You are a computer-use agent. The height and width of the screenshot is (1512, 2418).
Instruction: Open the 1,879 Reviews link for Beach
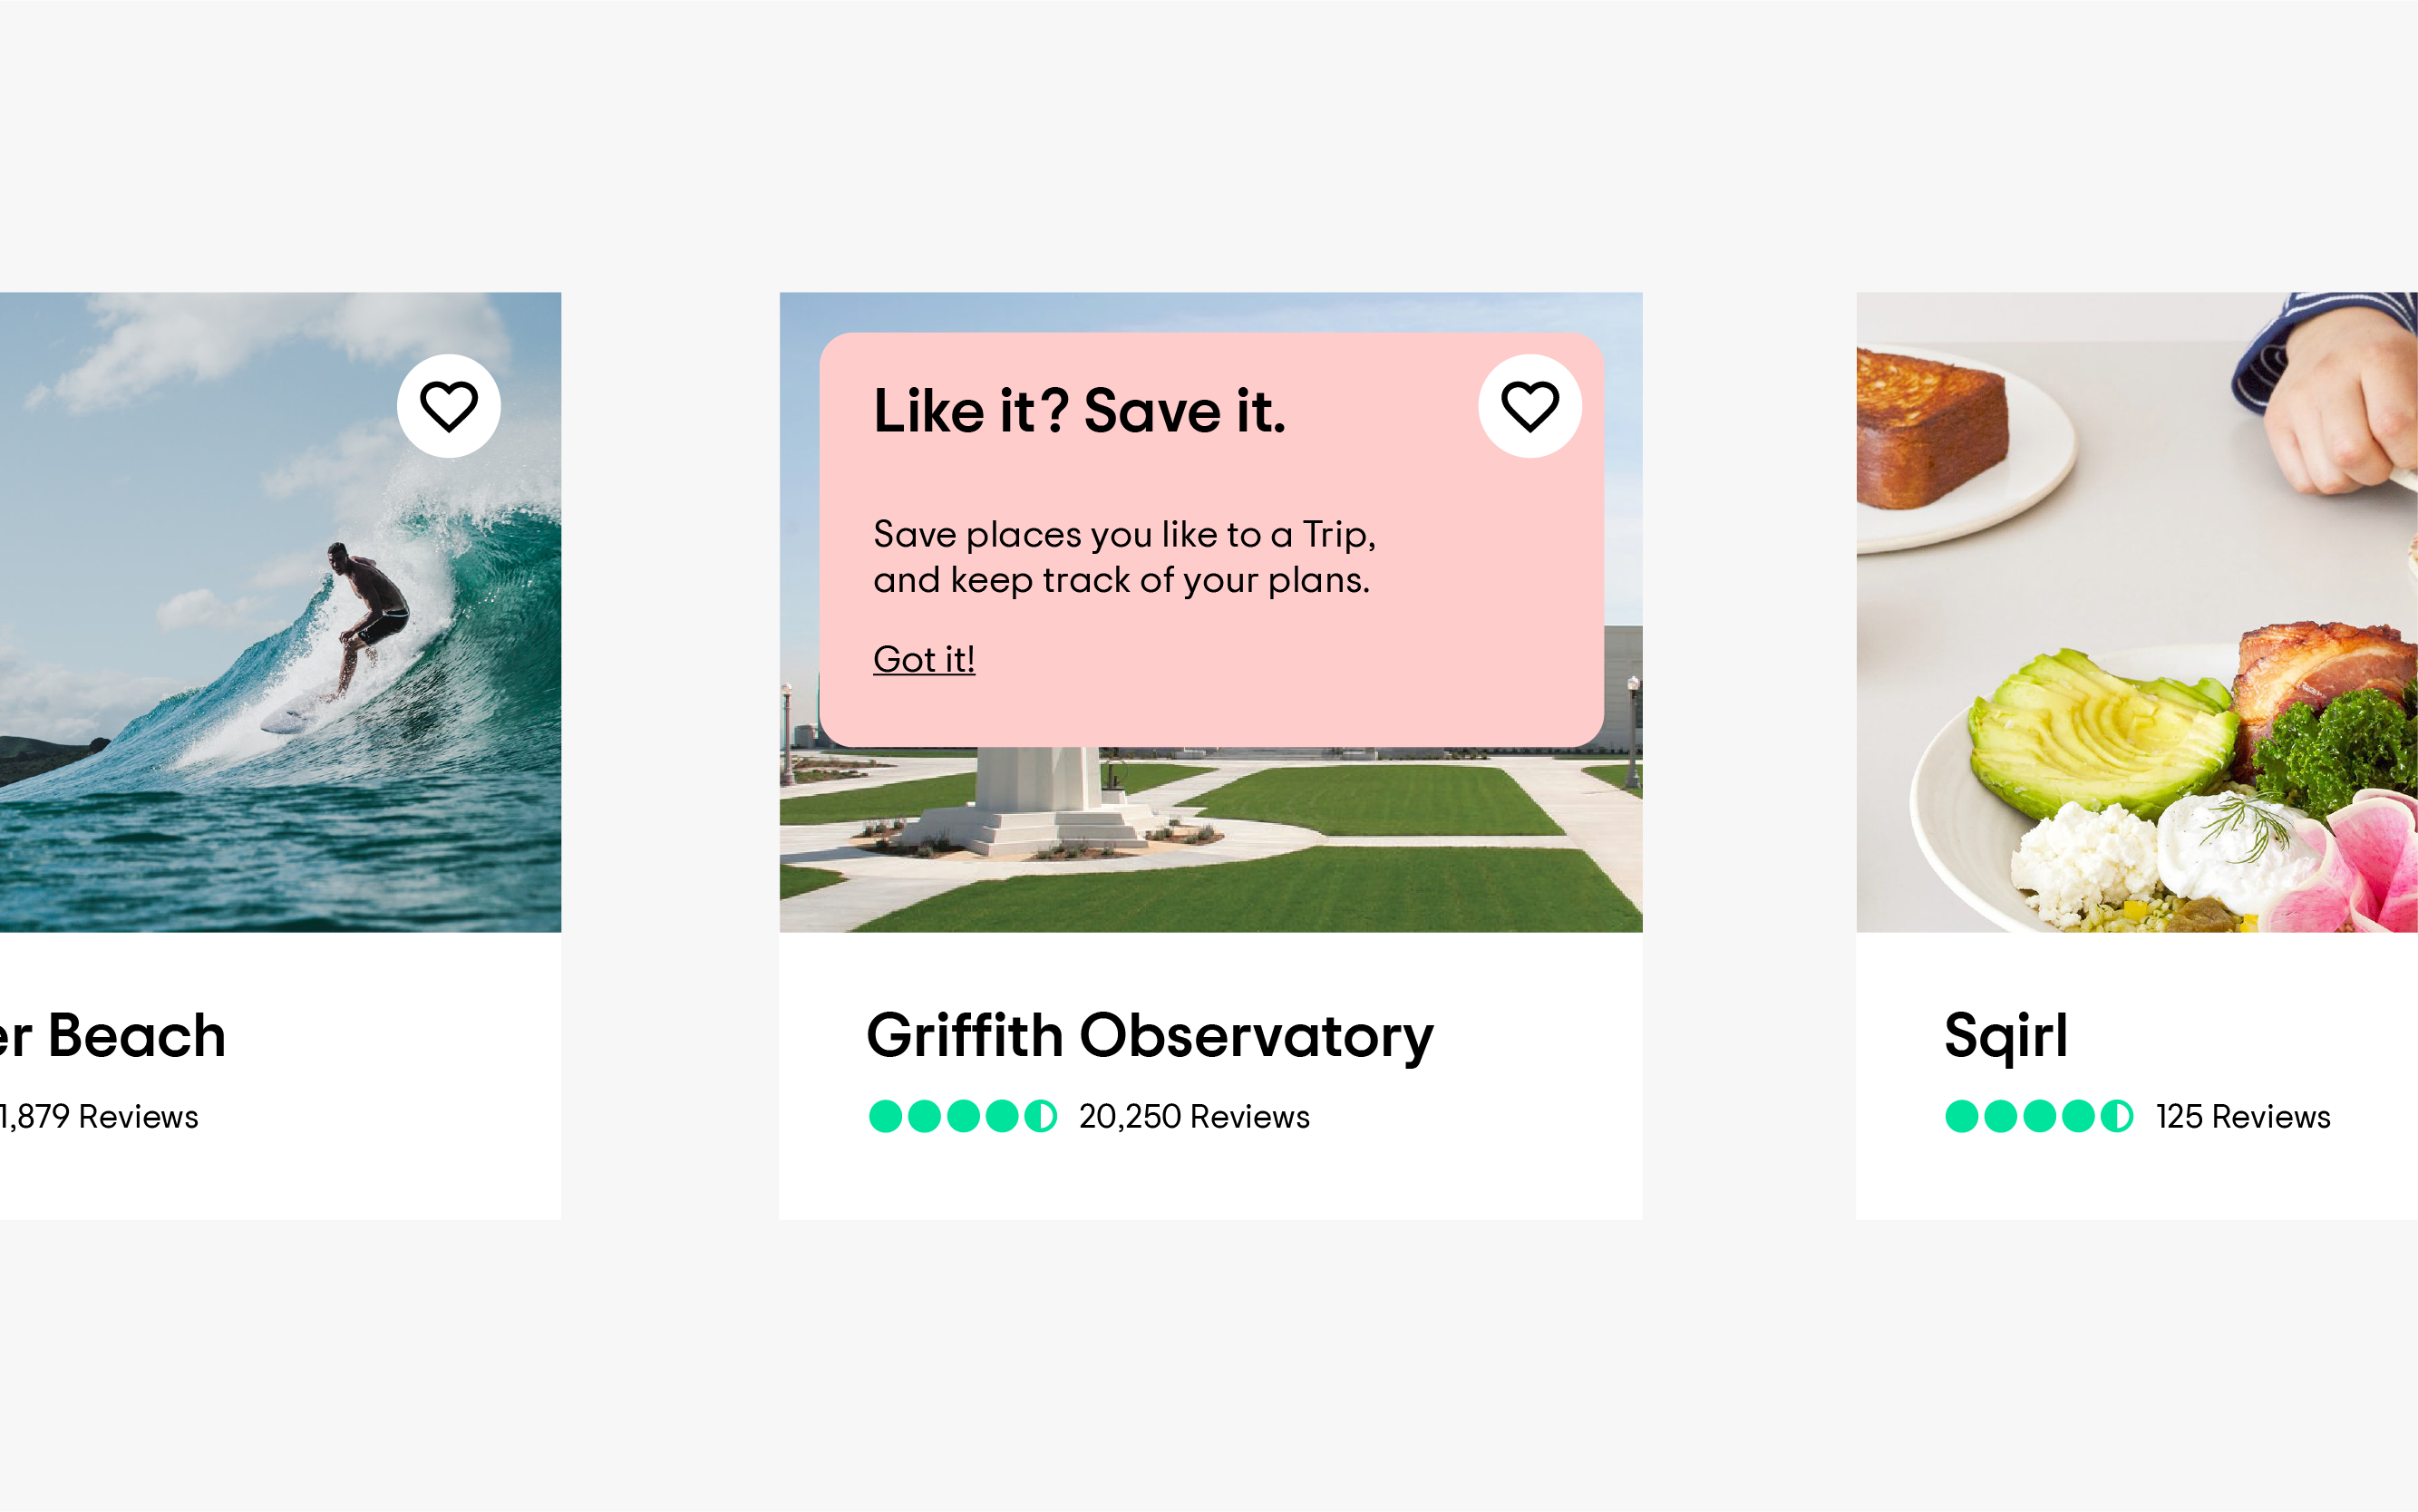pyautogui.click(x=99, y=1116)
